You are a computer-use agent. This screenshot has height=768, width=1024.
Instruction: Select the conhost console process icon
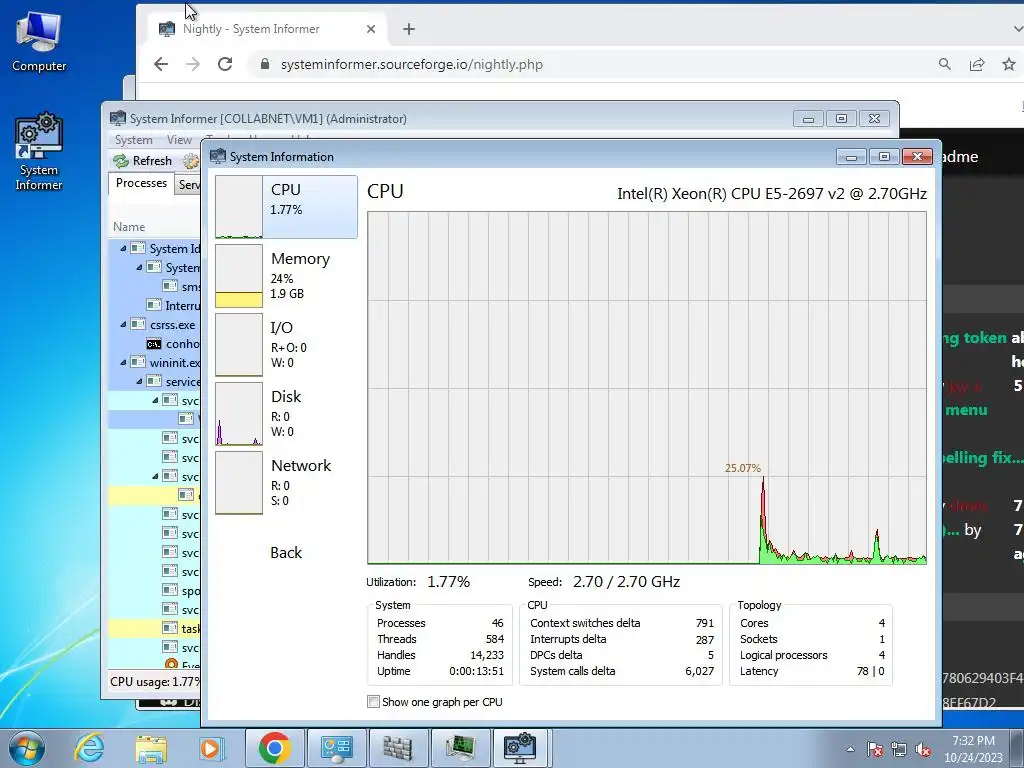pyautogui.click(x=154, y=344)
